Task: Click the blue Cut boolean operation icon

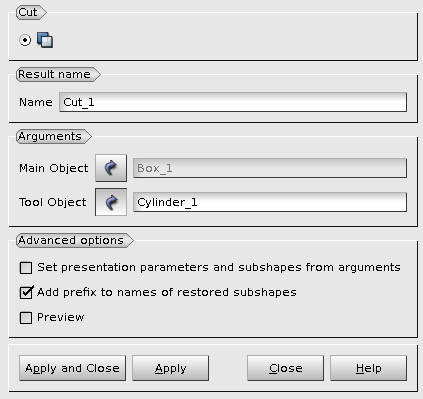Action: 45,40
